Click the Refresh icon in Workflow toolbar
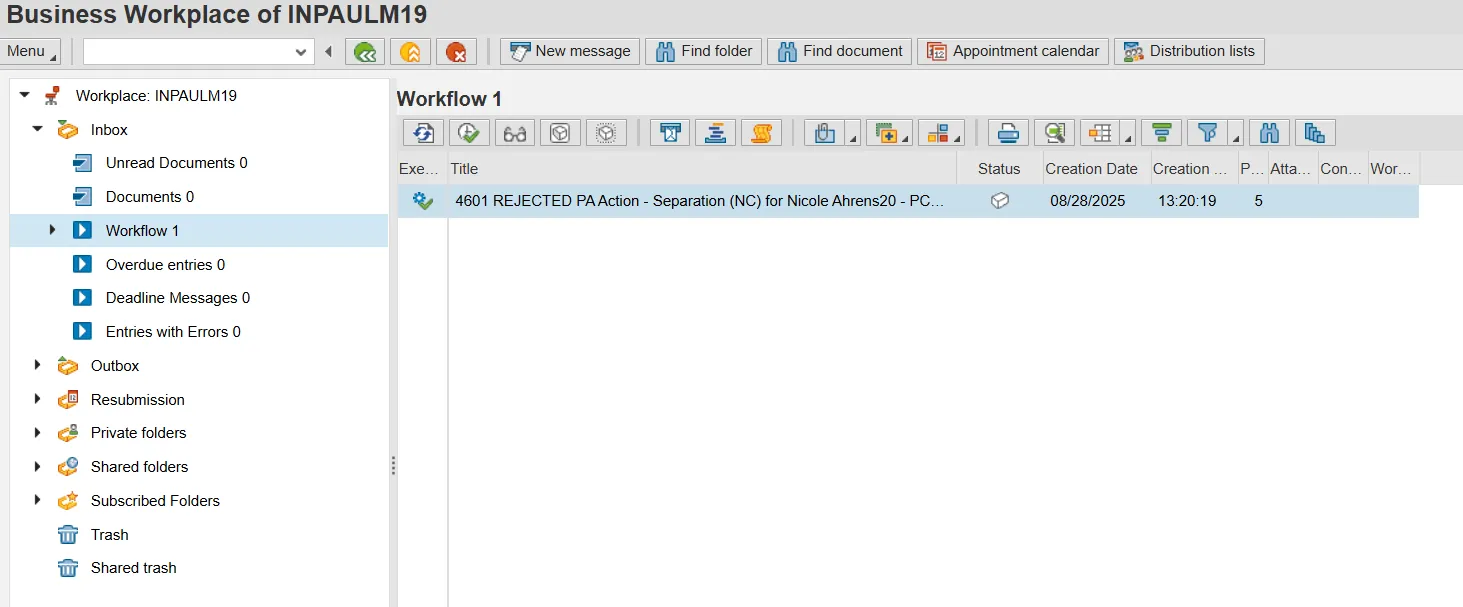Image resolution: width=1463 pixels, height=607 pixels. (x=423, y=133)
